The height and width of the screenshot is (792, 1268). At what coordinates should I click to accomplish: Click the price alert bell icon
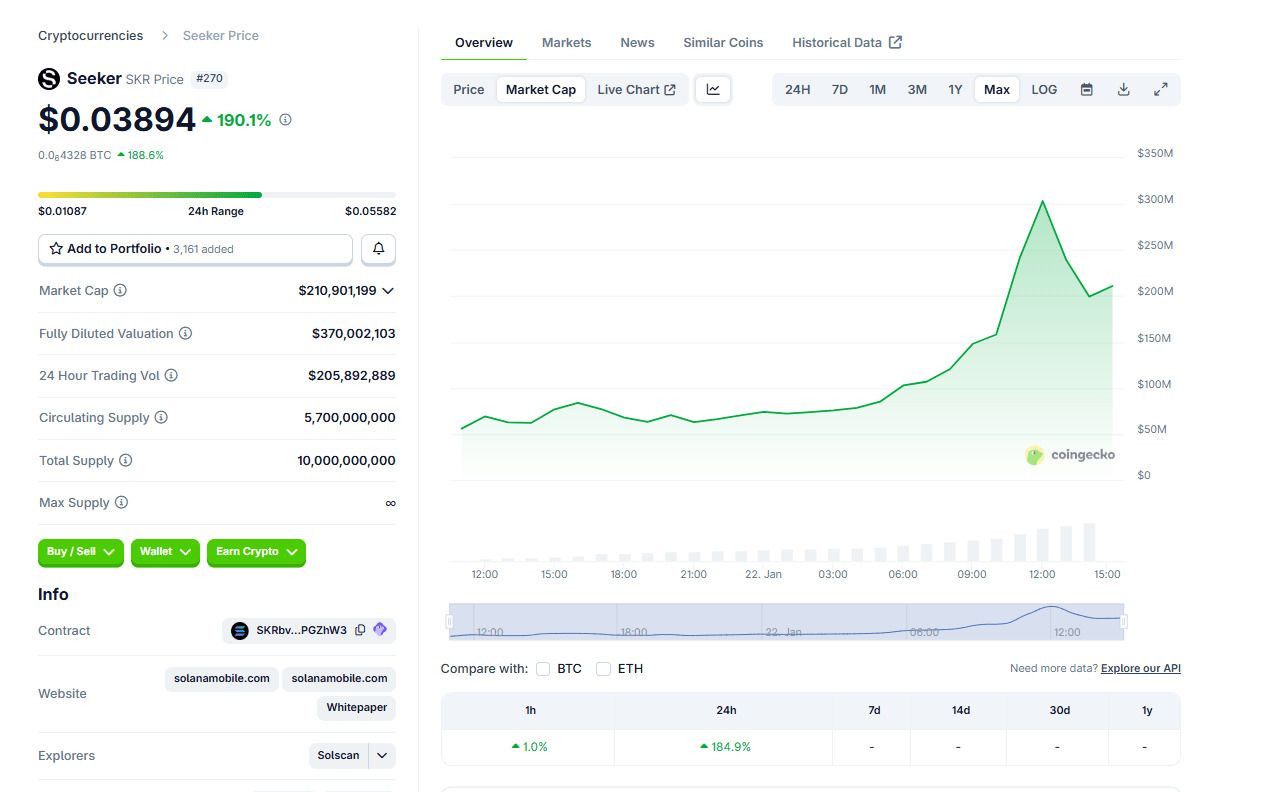click(x=378, y=249)
